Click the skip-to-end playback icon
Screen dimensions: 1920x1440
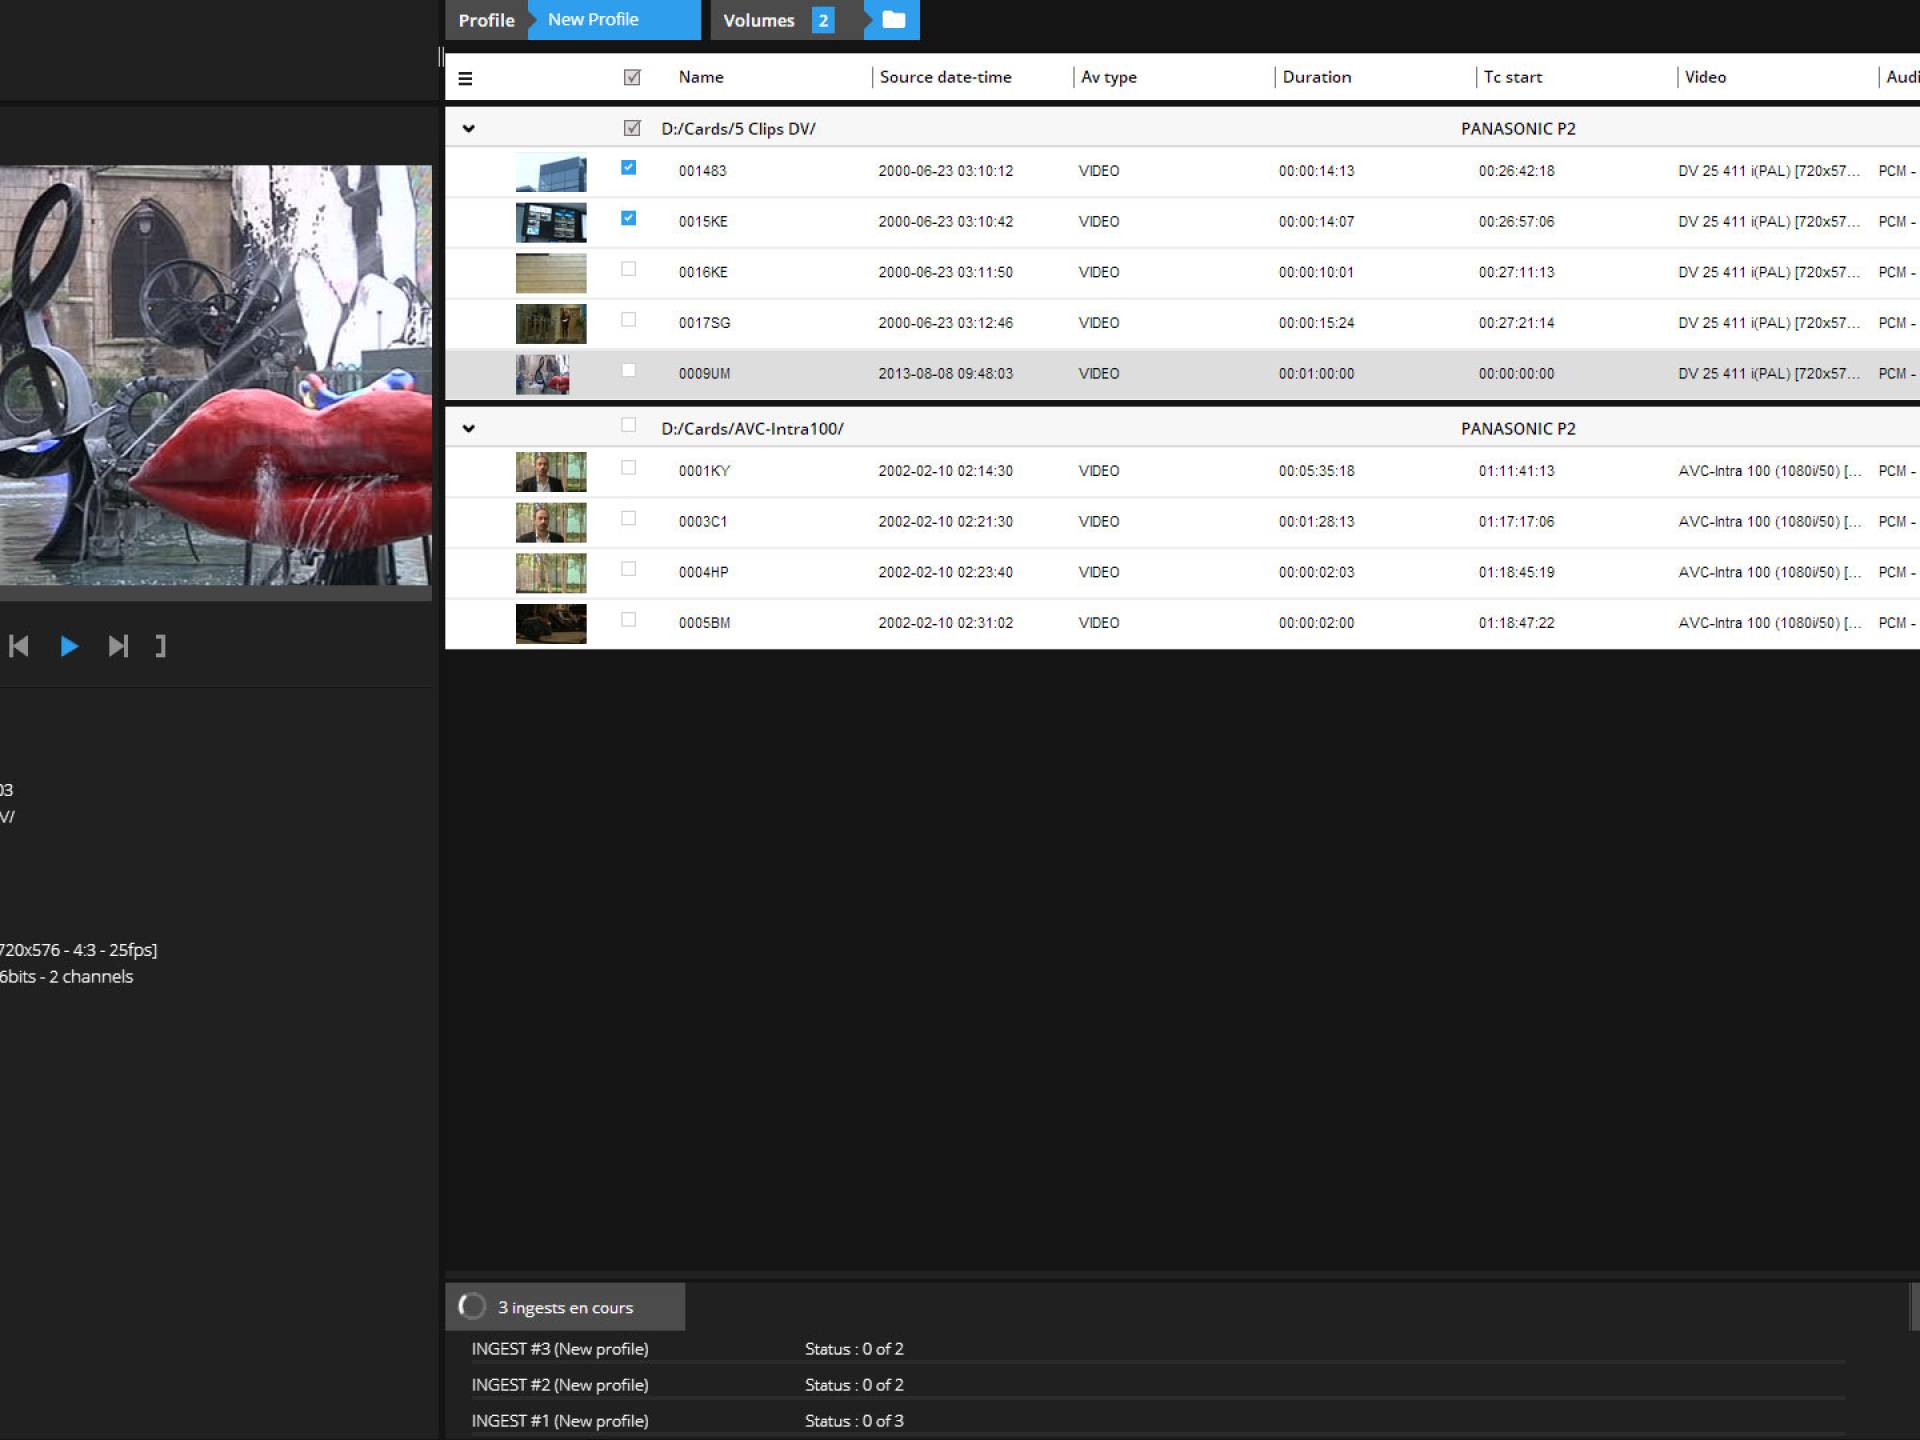118,646
